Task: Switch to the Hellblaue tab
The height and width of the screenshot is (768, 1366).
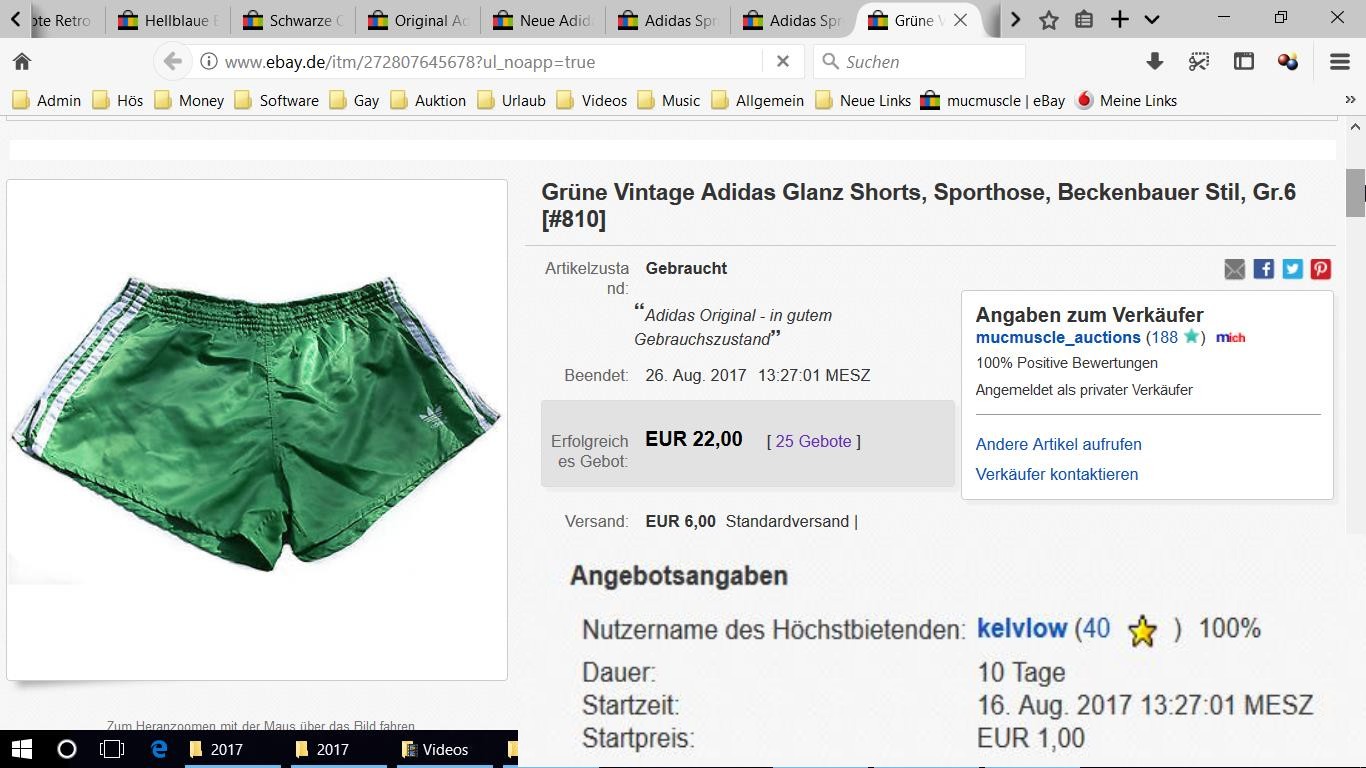Action: (x=168, y=20)
